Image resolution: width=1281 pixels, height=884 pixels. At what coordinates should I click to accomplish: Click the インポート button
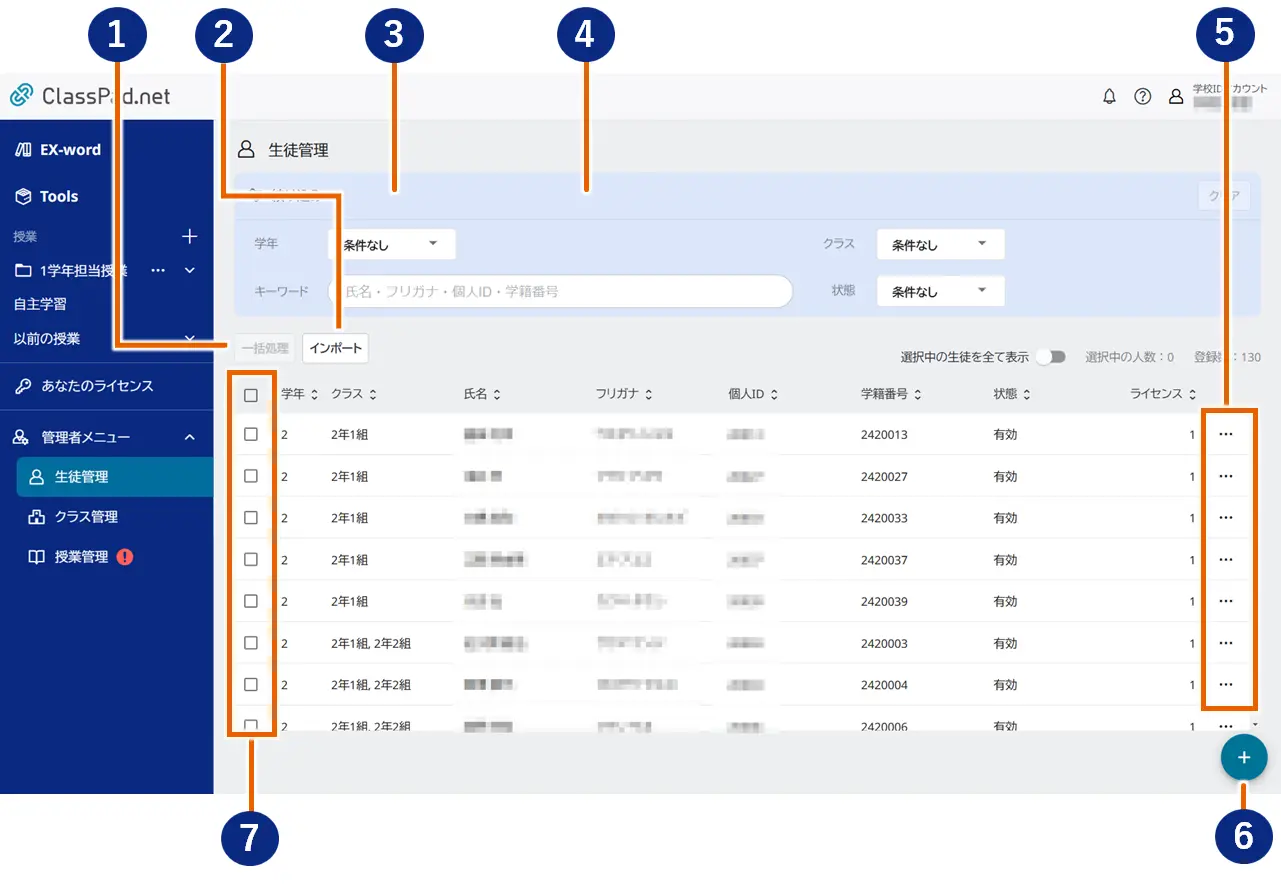tap(335, 348)
